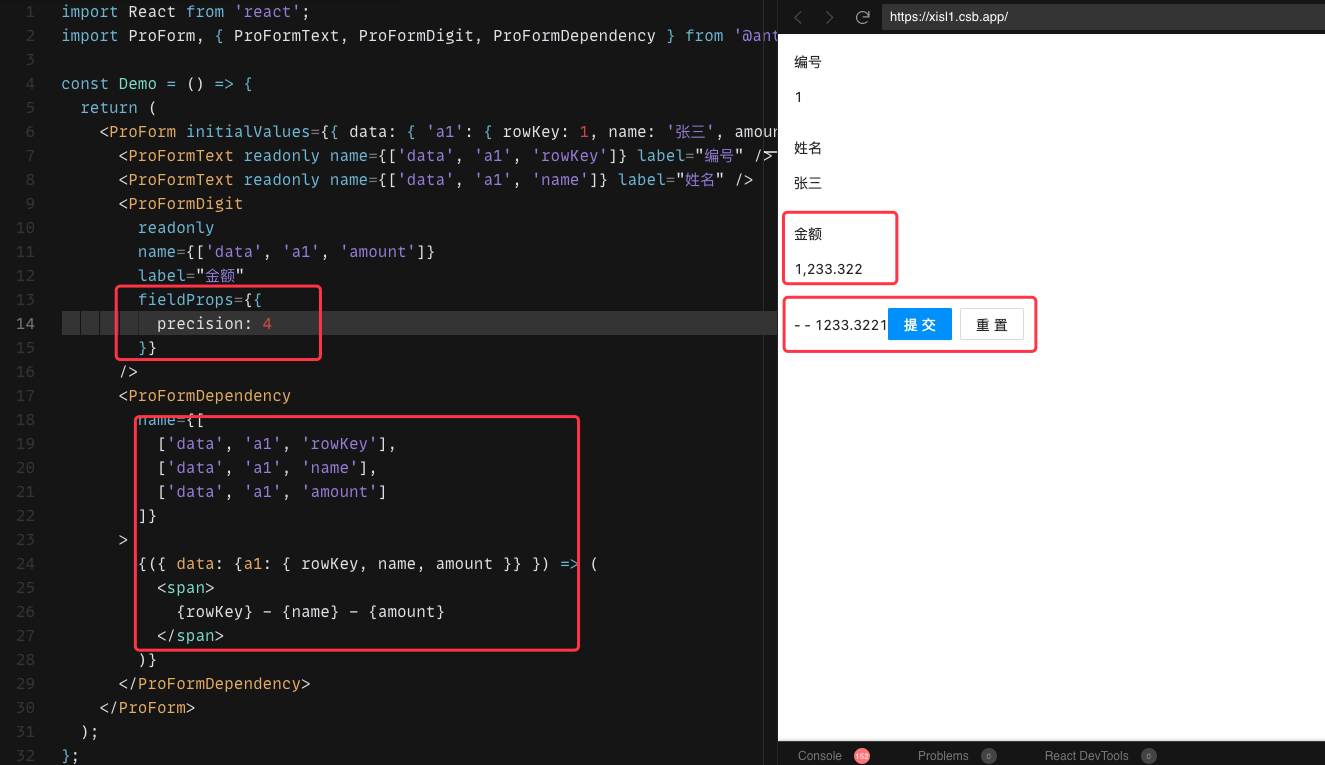This screenshot has height=765, width=1325.
Task: Click the Problems count badge
Action: click(x=988, y=756)
